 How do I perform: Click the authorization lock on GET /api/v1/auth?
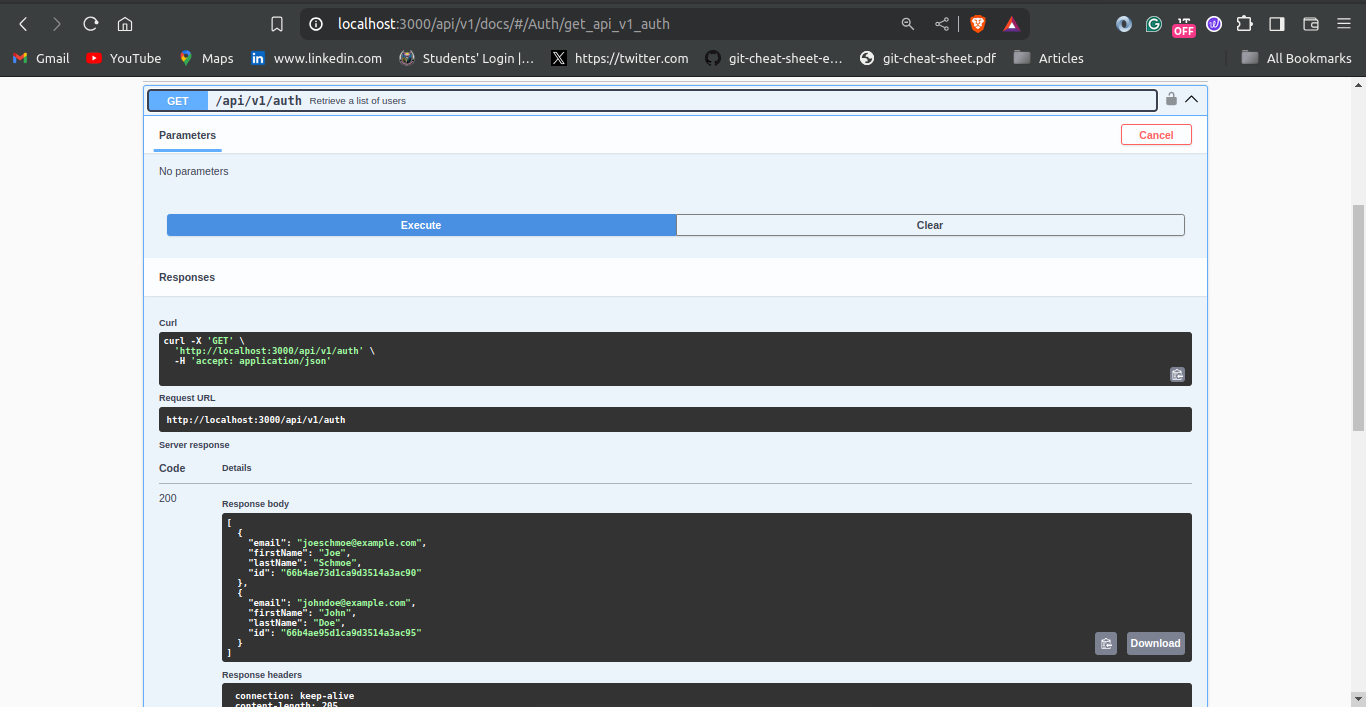pyautogui.click(x=1171, y=99)
